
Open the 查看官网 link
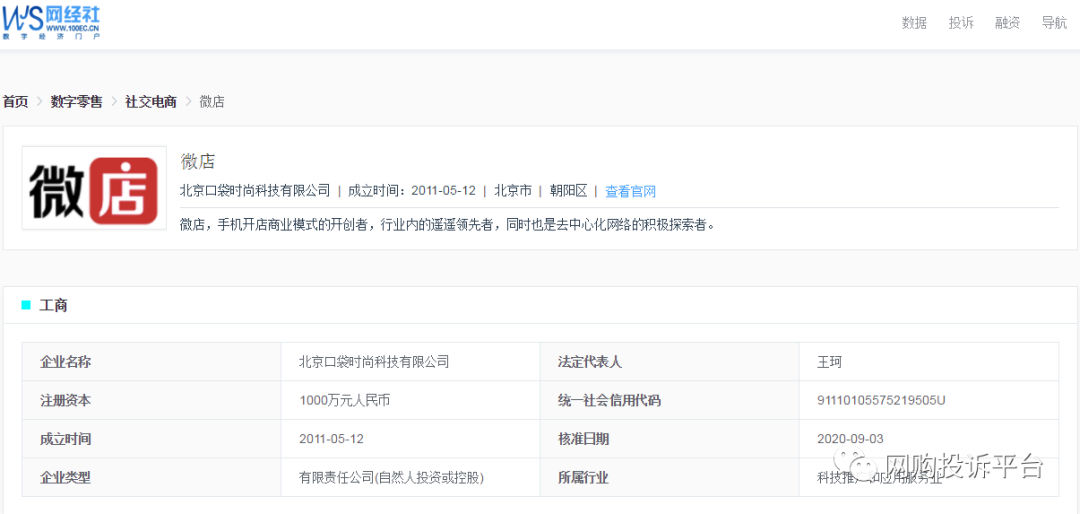point(630,192)
